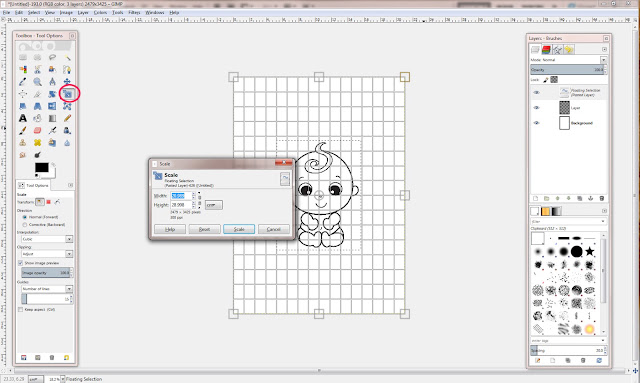Viewport: 640px width, 383px height.
Task: Select the Scale tool circled in red
Action: 67,94
